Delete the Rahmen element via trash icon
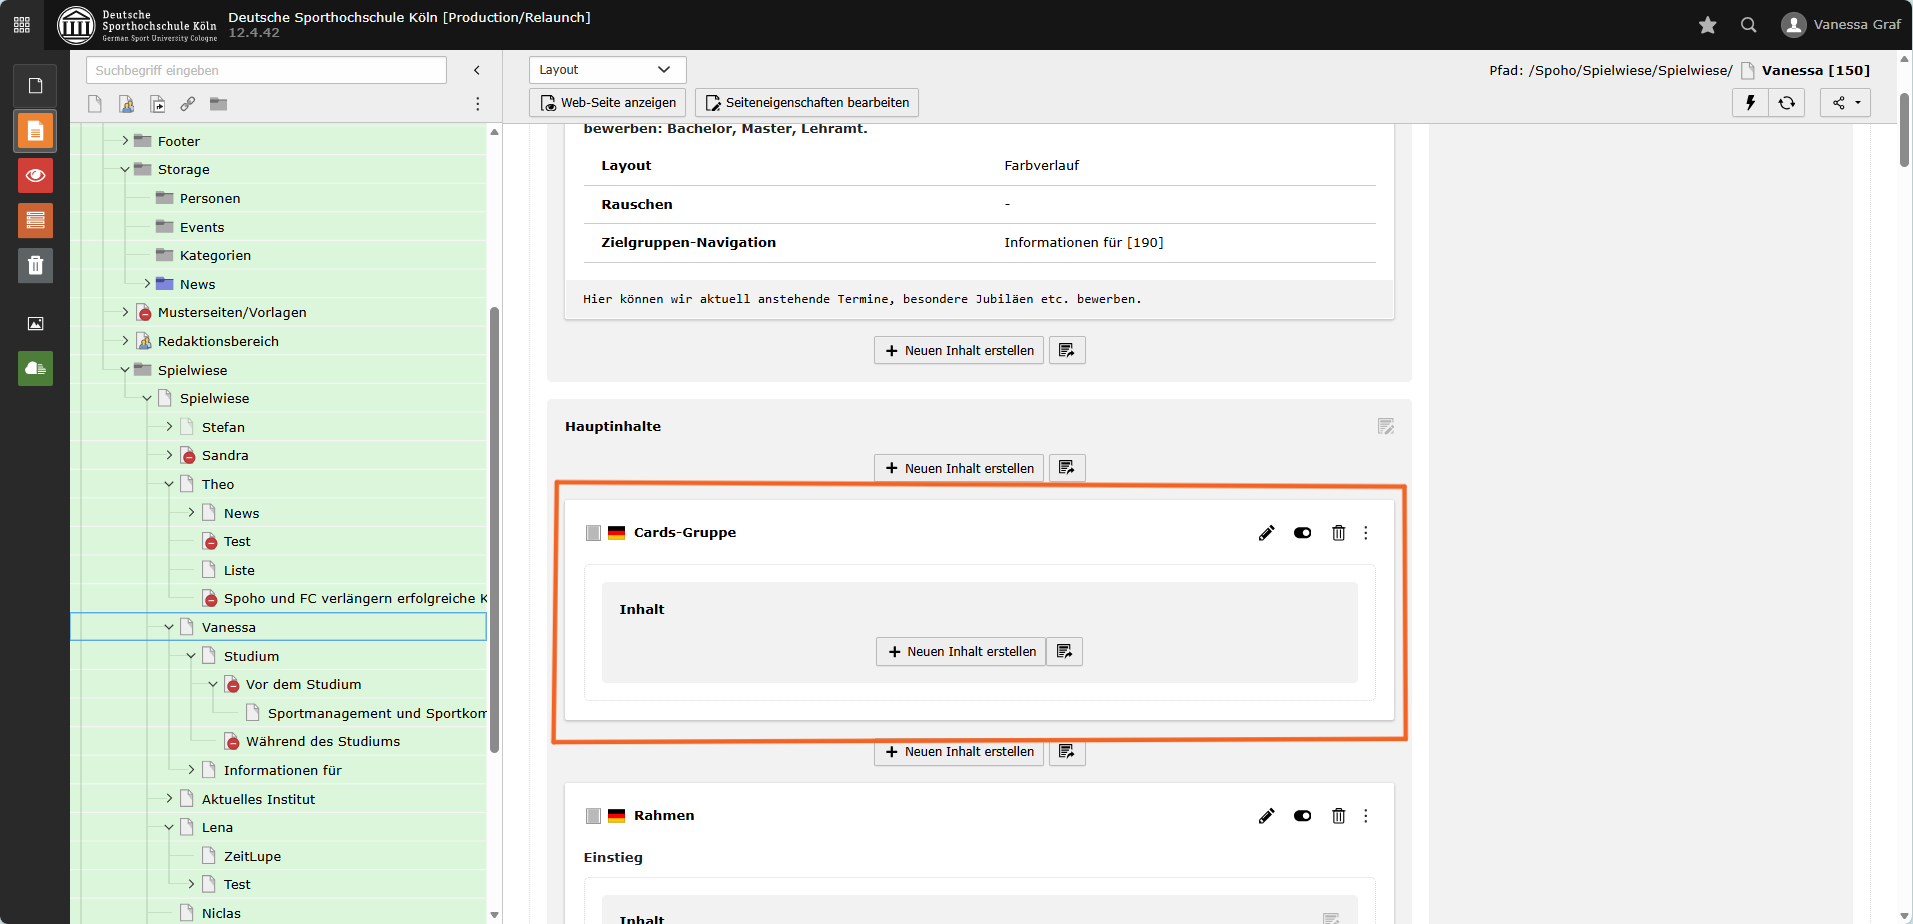Image resolution: width=1913 pixels, height=924 pixels. click(1338, 816)
